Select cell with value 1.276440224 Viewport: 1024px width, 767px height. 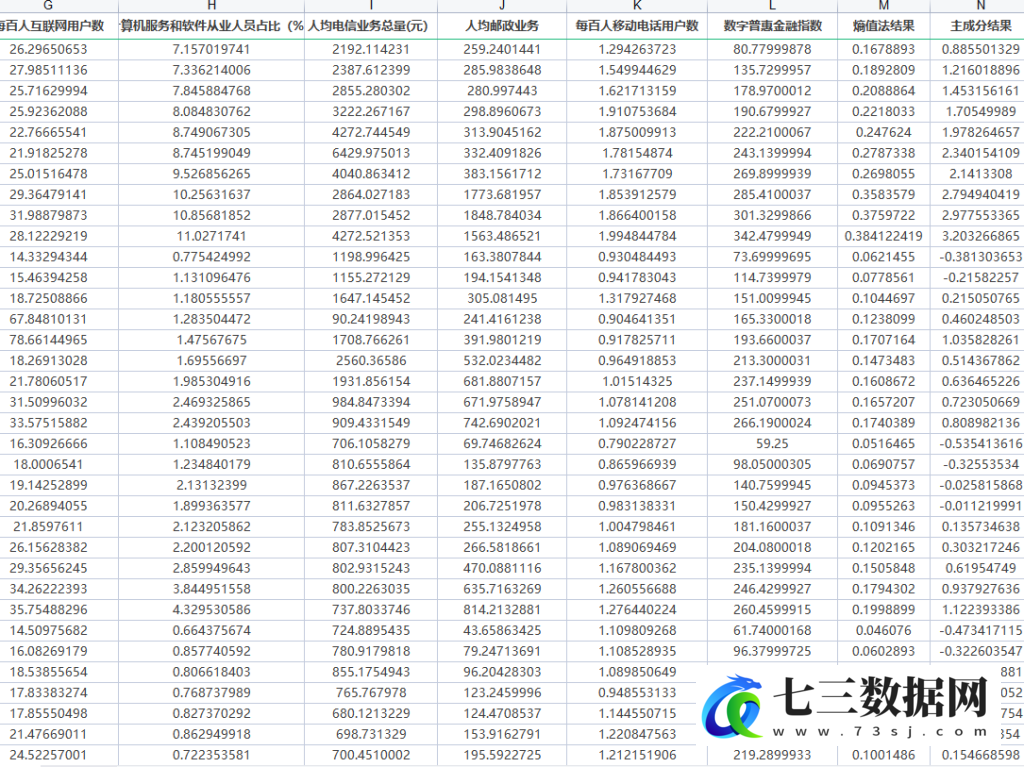point(637,610)
